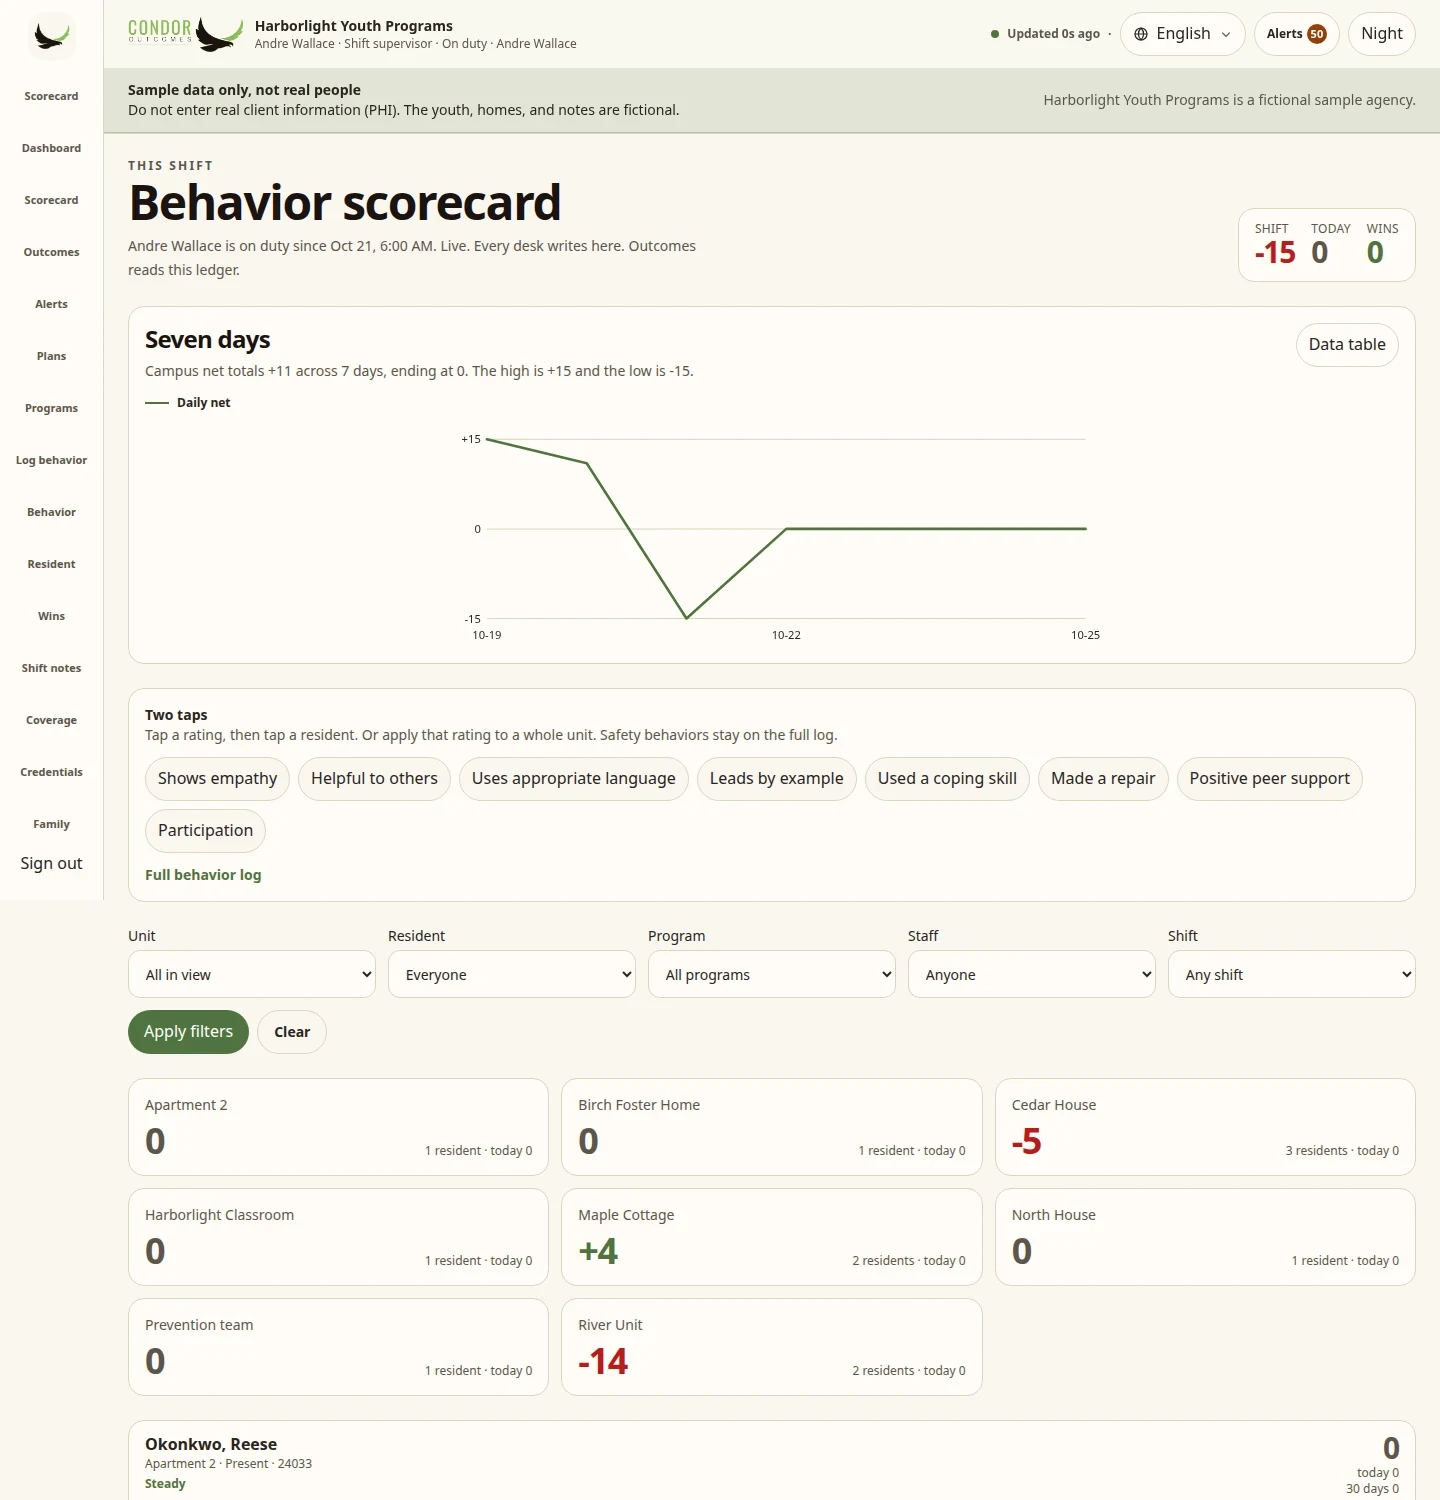Click the Okonkwo, Reese resident name
This screenshot has height=1500, width=1440.
pyautogui.click(x=211, y=1444)
